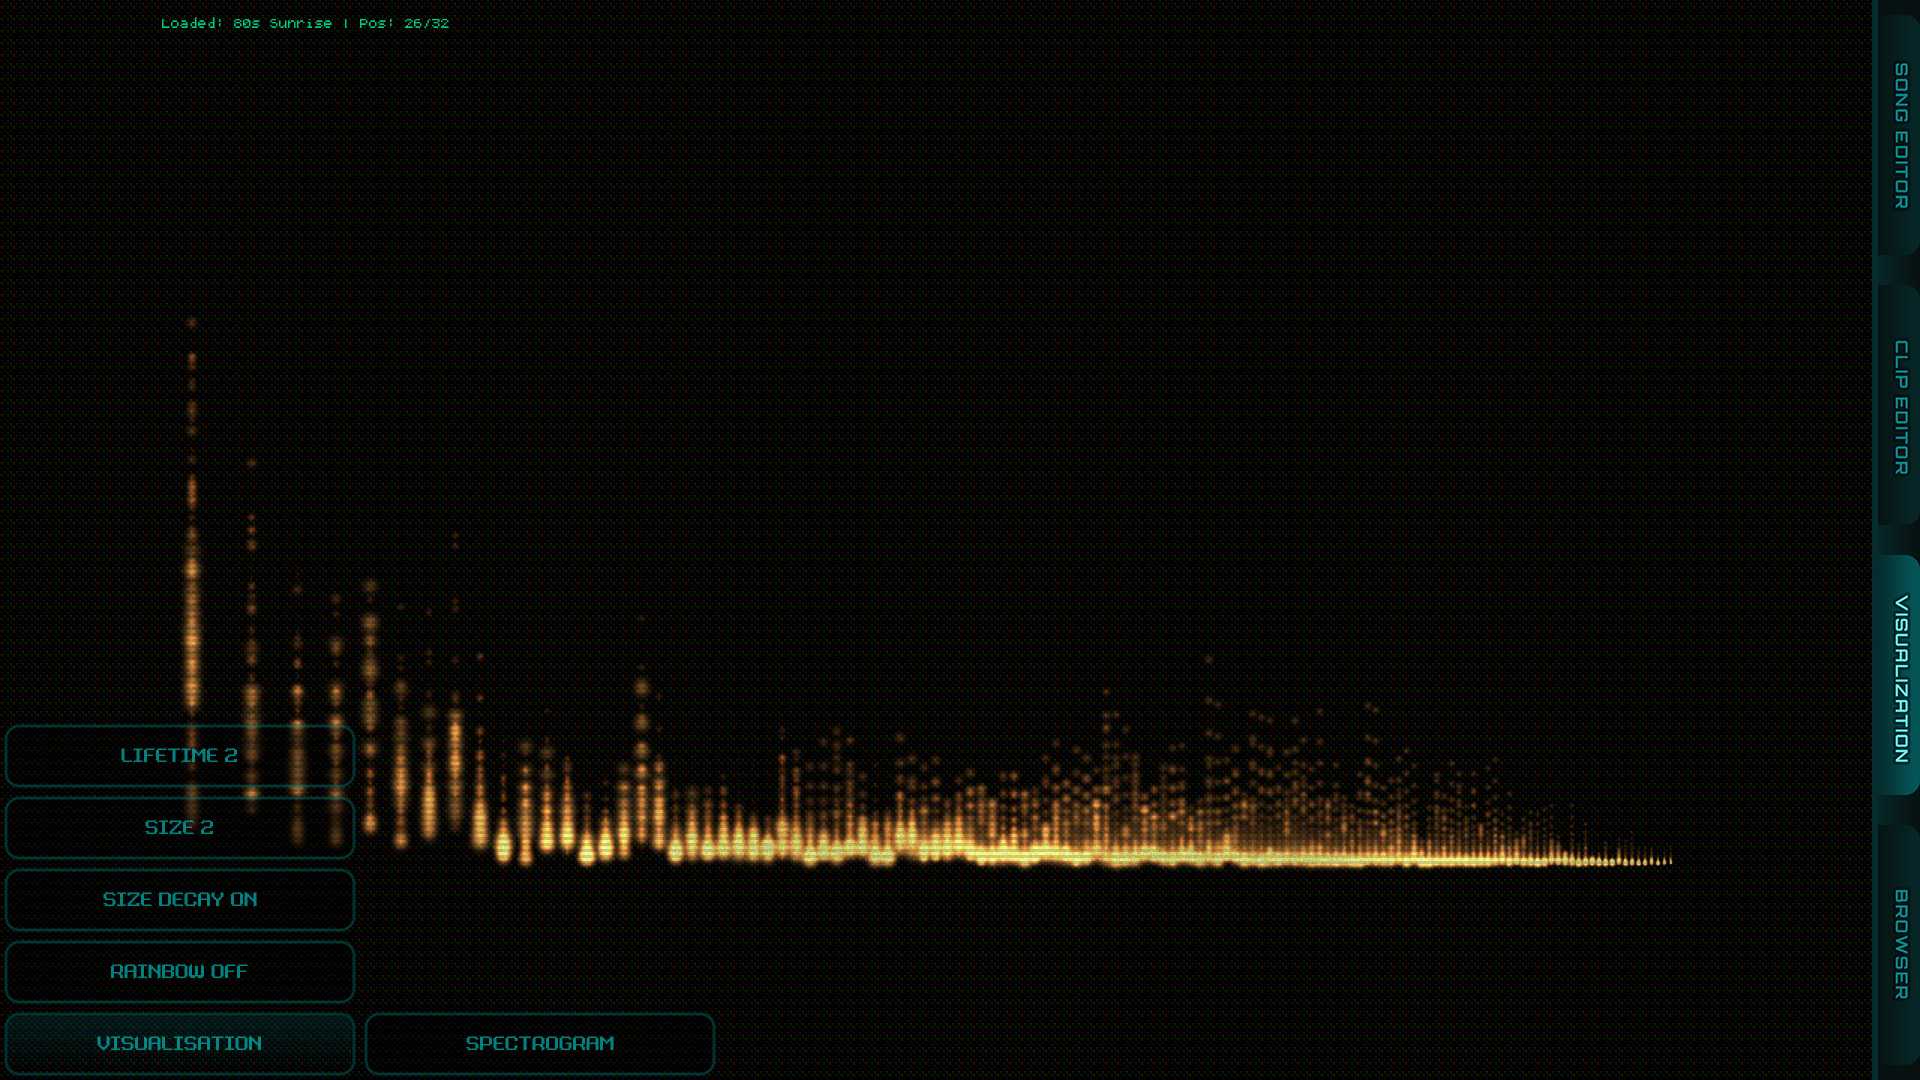Change the SIZE 2 particle setting
The height and width of the screenshot is (1080, 1920).
click(x=180, y=828)
